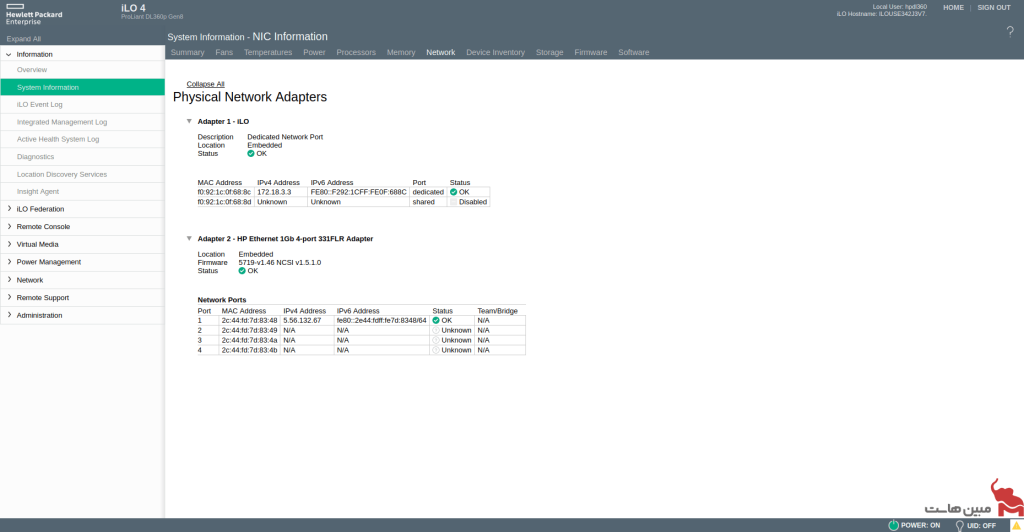The width and height of the screenshot is (1024, 532).
Task: Click the Unknown status icon for port 2c:44:fd:7d:83:4b
Action: (436, 350)
